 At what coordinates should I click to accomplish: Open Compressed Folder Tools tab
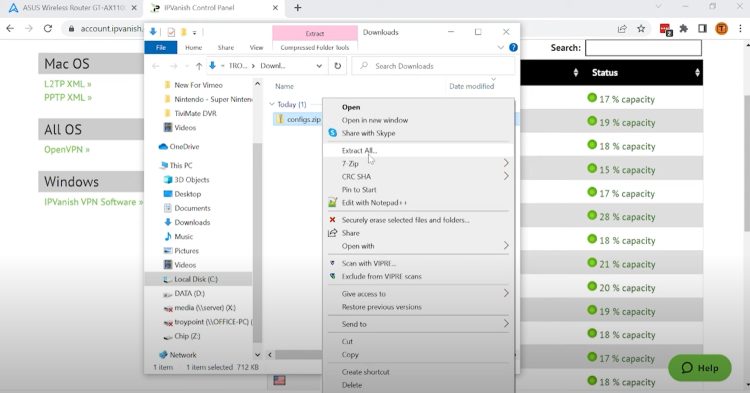tap(315, 48)
